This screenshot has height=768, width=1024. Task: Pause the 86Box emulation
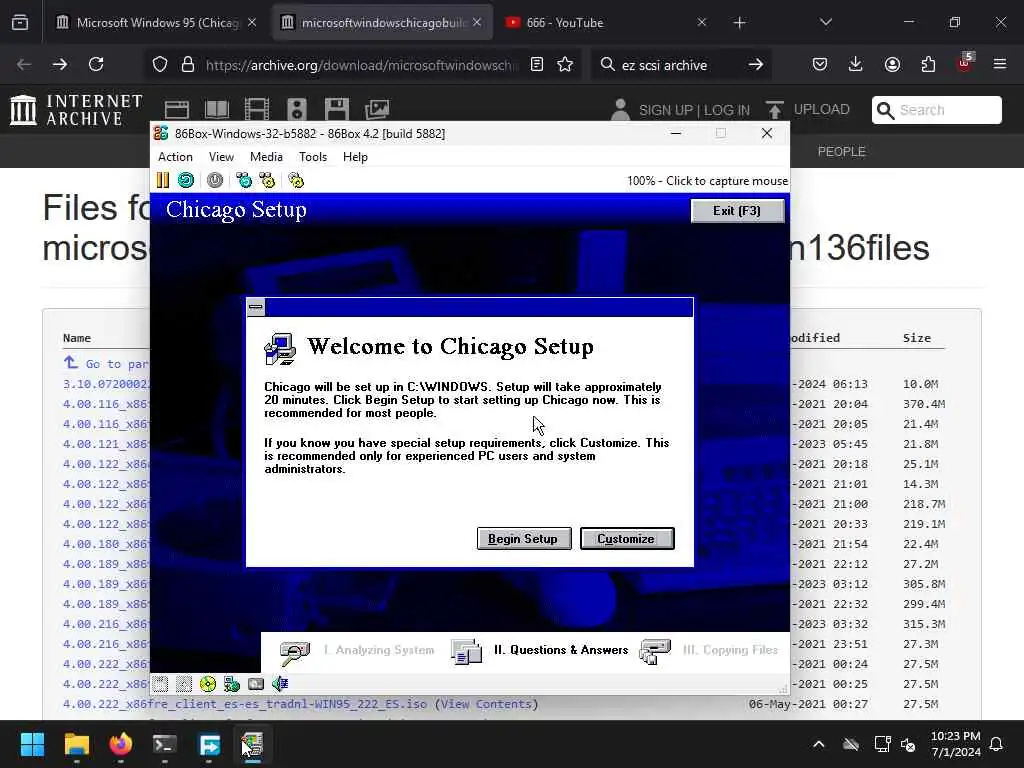point(163,180)
